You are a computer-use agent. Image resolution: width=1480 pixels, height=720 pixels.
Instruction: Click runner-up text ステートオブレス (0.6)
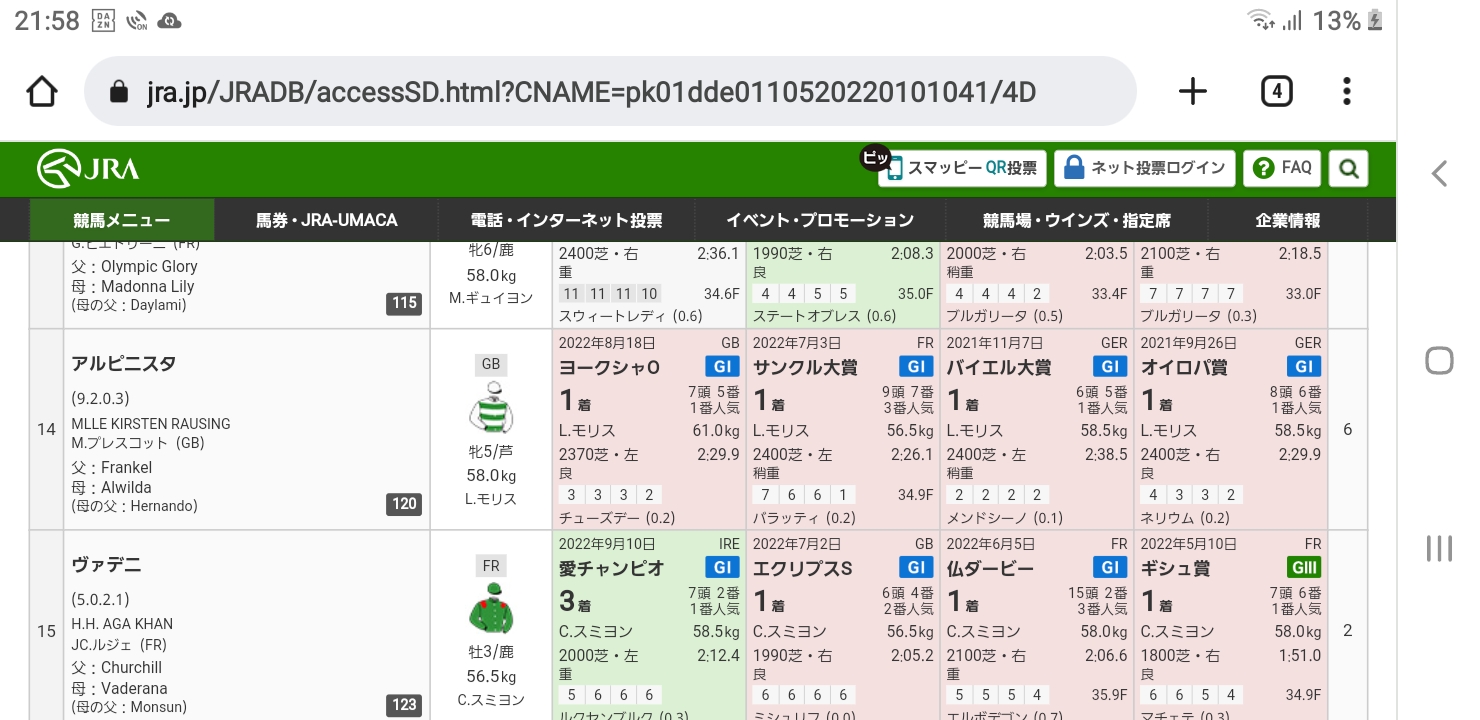pyautogui.click(x=825, y=316)
